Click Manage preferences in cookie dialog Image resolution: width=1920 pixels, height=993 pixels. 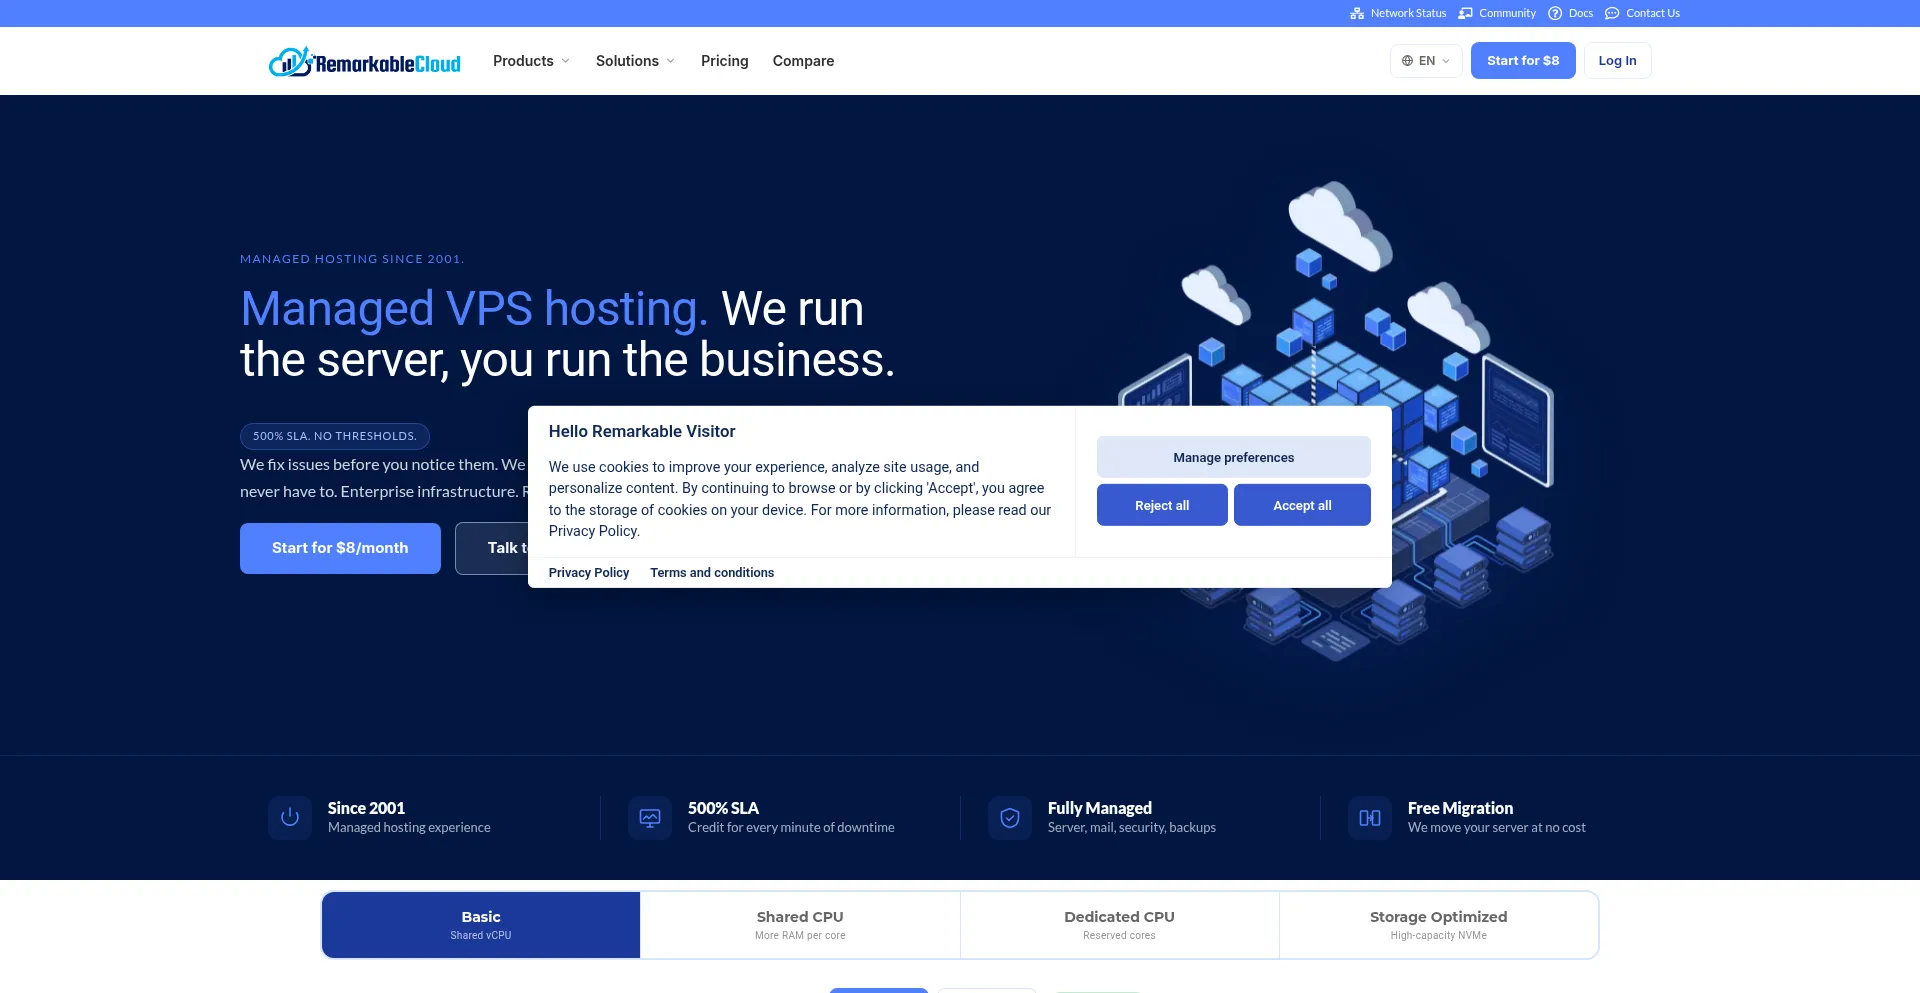point(1233,457)
